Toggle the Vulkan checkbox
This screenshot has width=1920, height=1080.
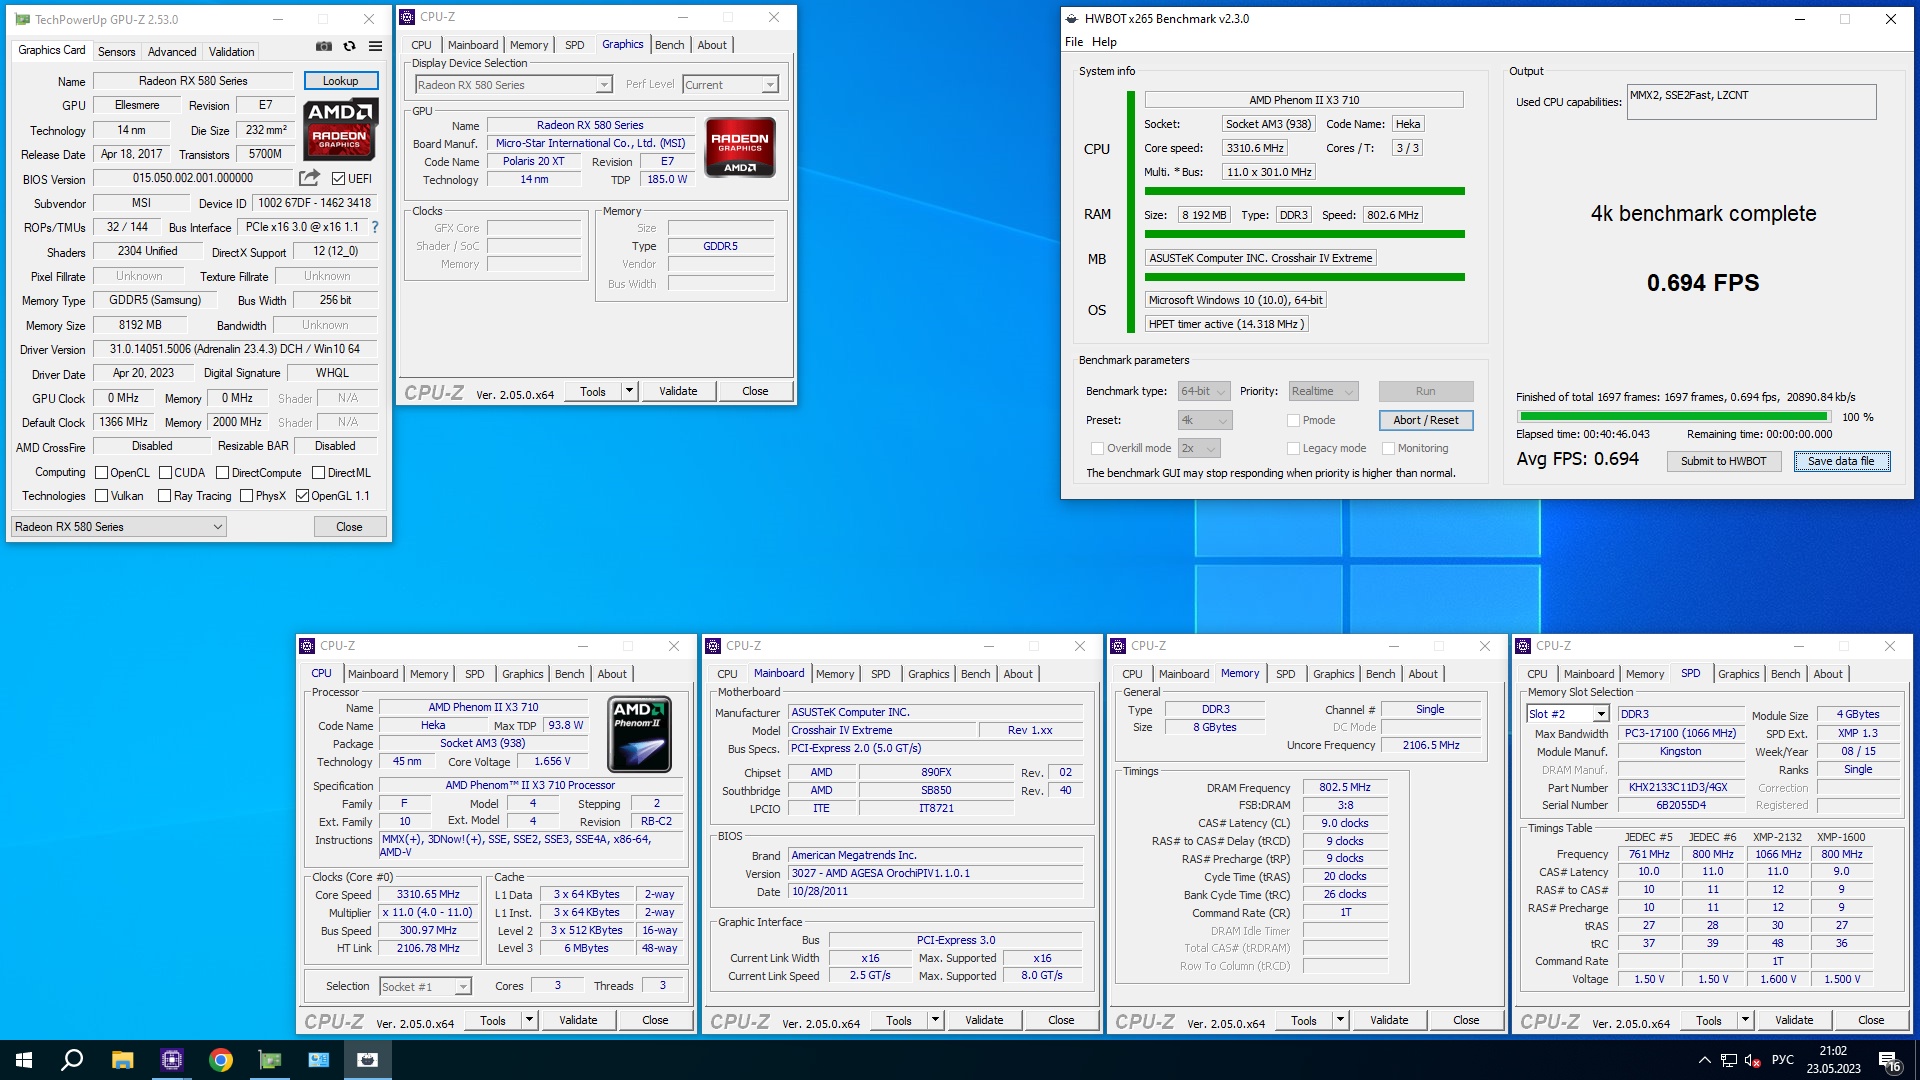tap(101, 496)
